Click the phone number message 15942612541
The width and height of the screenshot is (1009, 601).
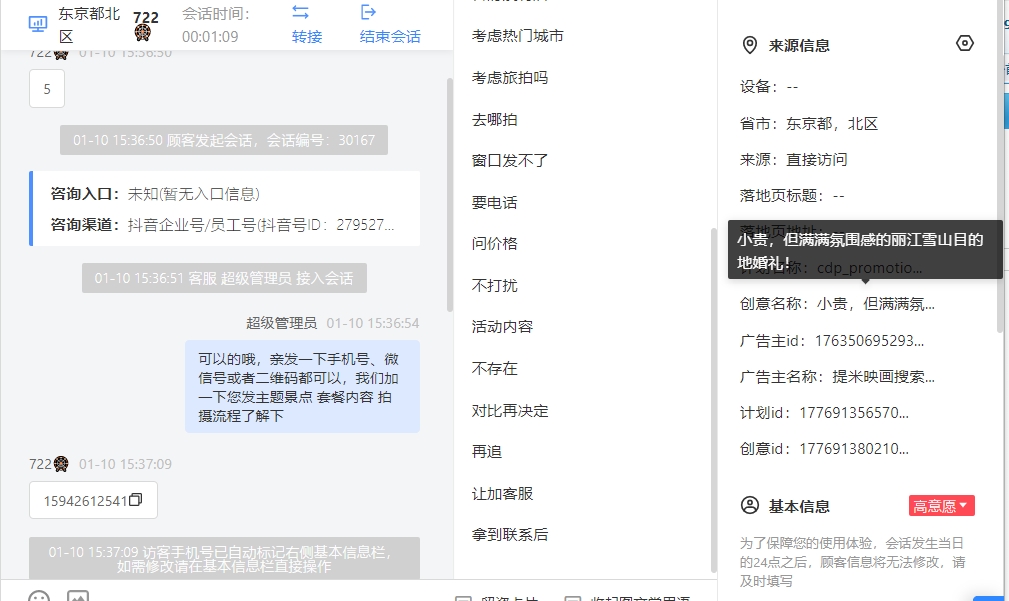pyautogui.click(x=93, y=500)
